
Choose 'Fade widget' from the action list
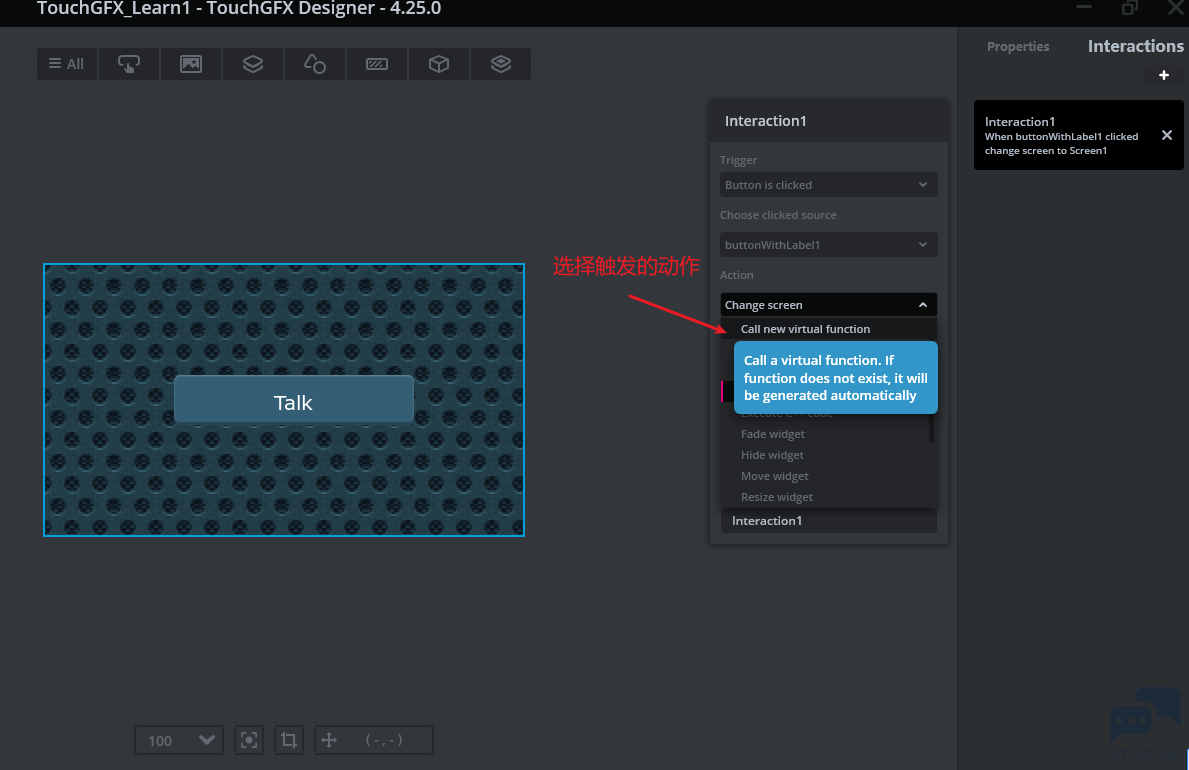(772, 434)
